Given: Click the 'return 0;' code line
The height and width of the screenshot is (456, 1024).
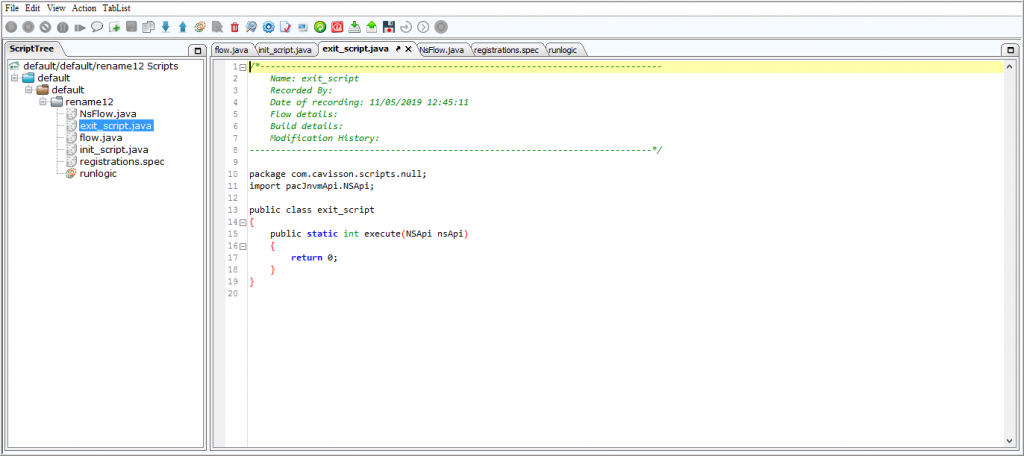Looking at the screenshot, I should [x=315, y=257].
